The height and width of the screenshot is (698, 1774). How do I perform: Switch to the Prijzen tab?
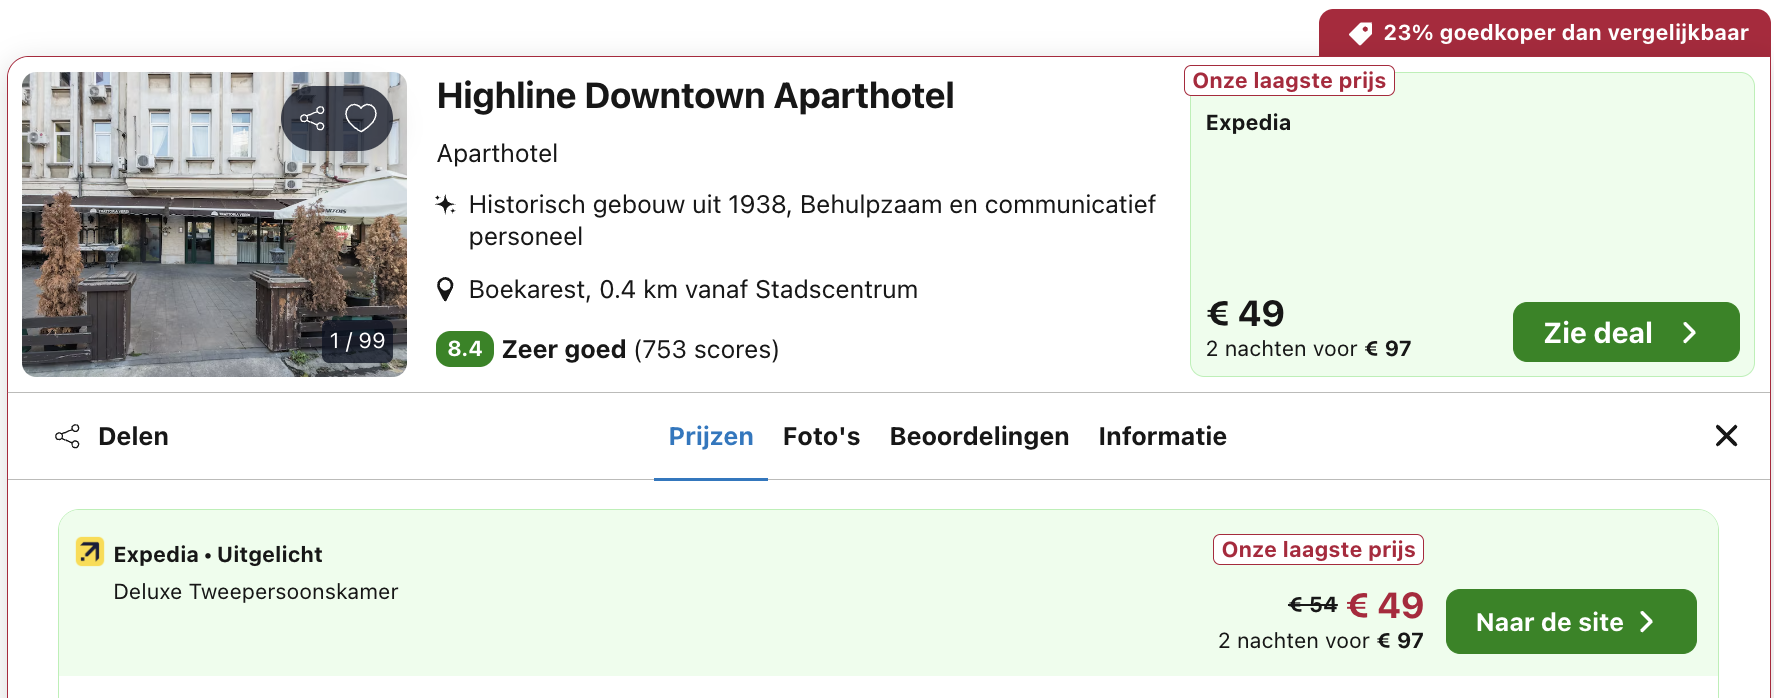point(710,437)
